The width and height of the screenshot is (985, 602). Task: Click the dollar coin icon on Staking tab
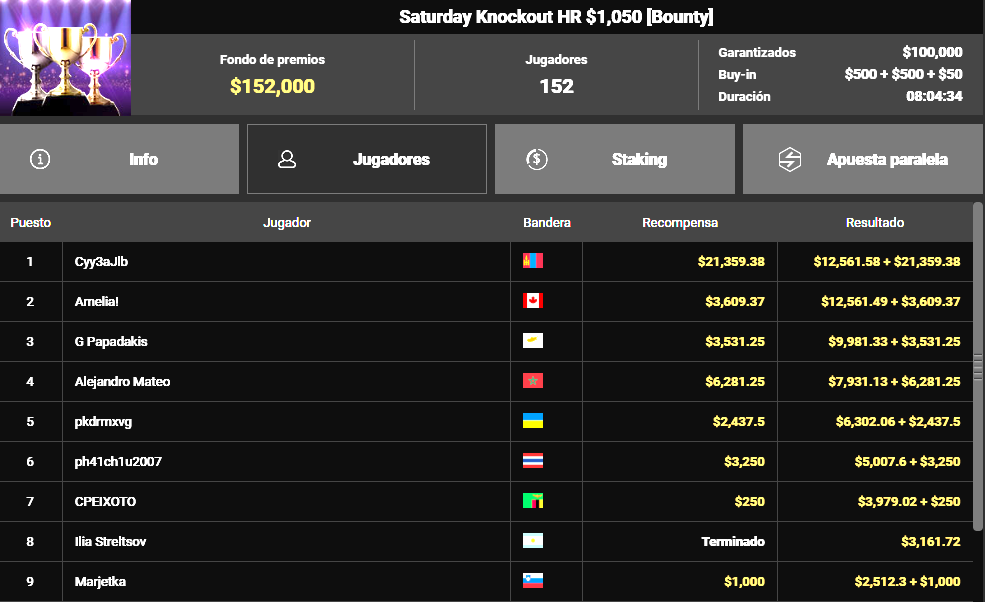tap(537, 159)
